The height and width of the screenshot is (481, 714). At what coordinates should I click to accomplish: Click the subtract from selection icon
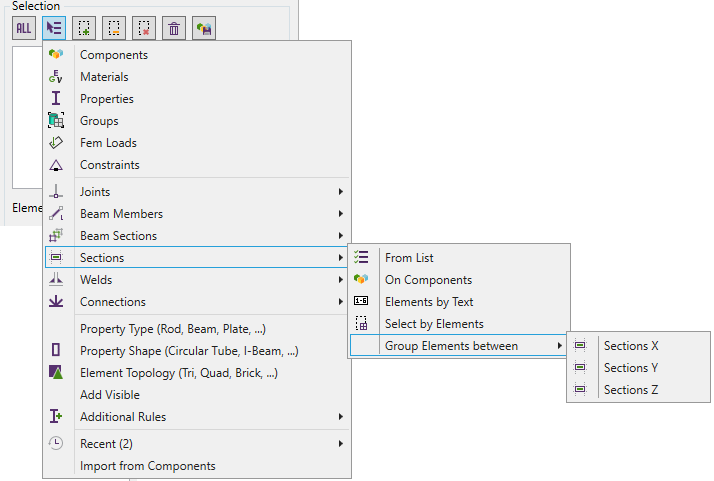click(x=114, y=29)
